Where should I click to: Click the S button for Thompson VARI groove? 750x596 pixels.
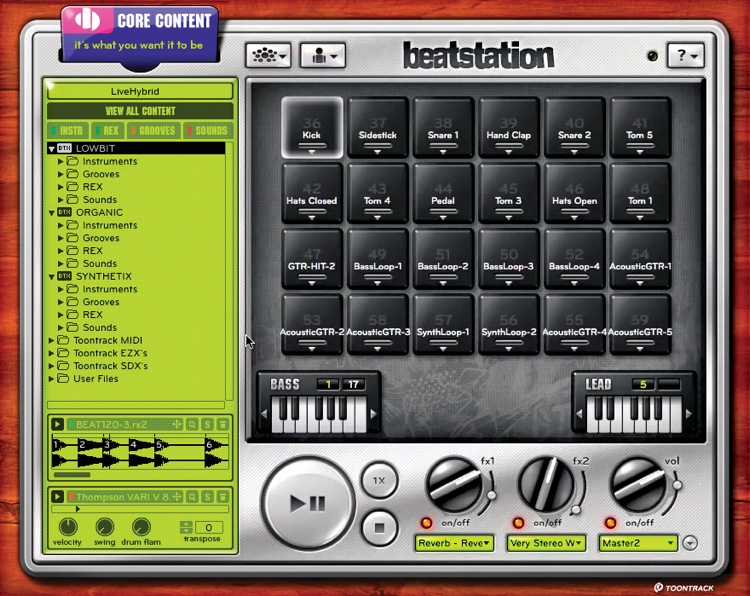(207, 497)
